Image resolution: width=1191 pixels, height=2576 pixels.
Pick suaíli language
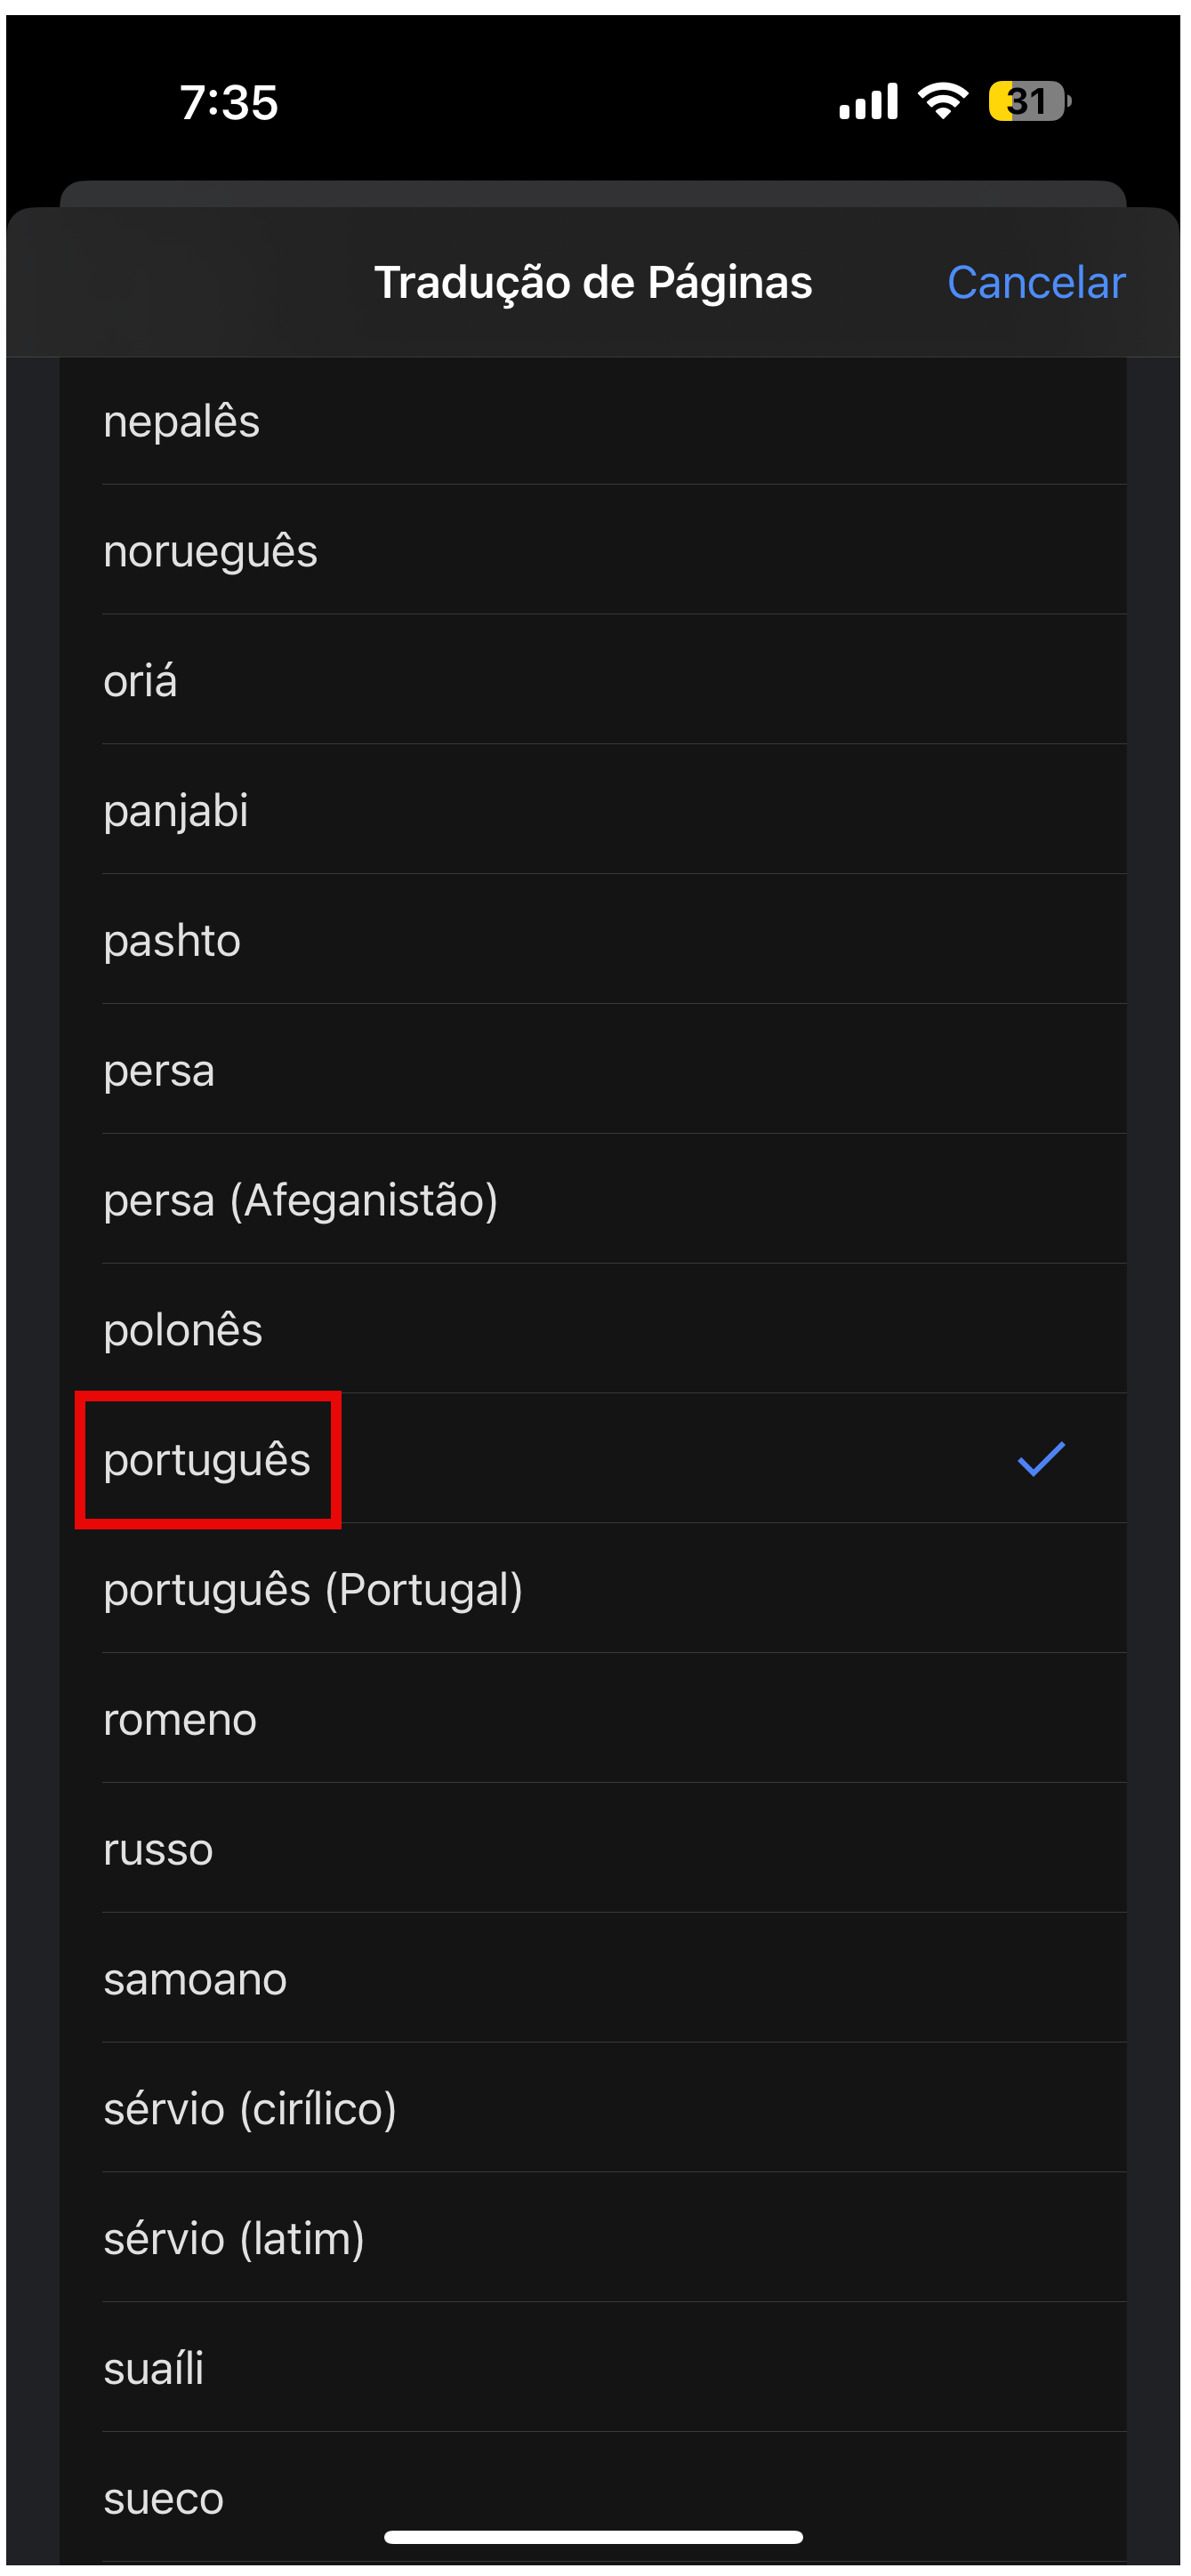154,2369
